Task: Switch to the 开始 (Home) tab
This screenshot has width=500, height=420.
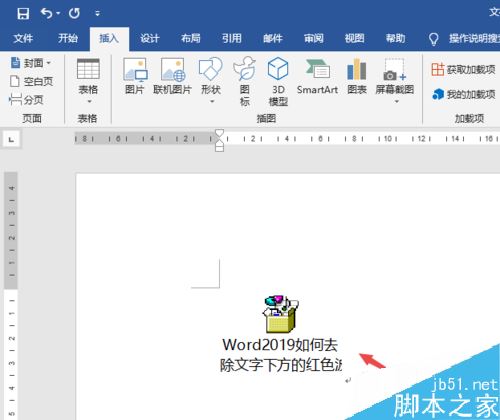Action: tap(68, 38)
